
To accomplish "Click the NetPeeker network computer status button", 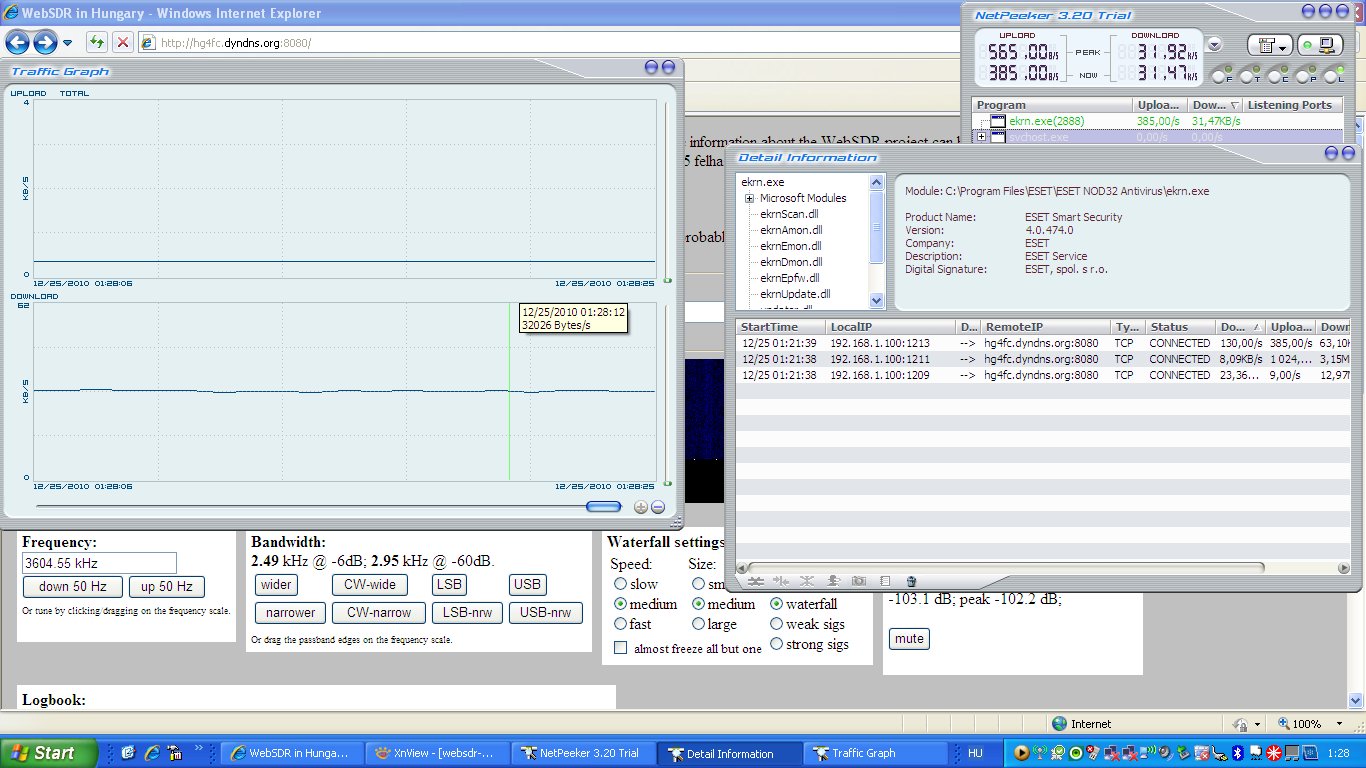I will 1320,46.
